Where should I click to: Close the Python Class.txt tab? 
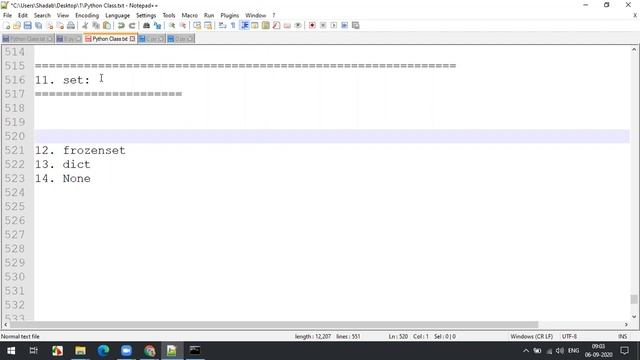[132, 39]
